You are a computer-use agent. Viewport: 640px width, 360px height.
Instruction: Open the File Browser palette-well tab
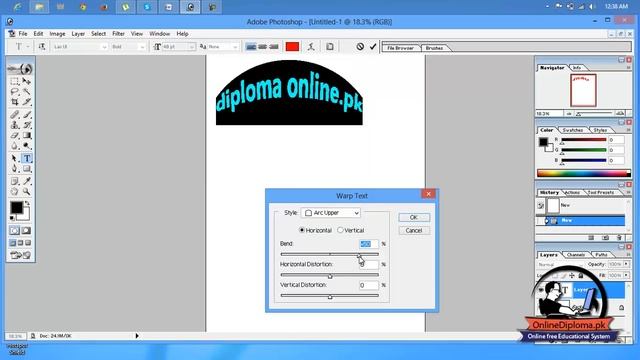(400, 48)
